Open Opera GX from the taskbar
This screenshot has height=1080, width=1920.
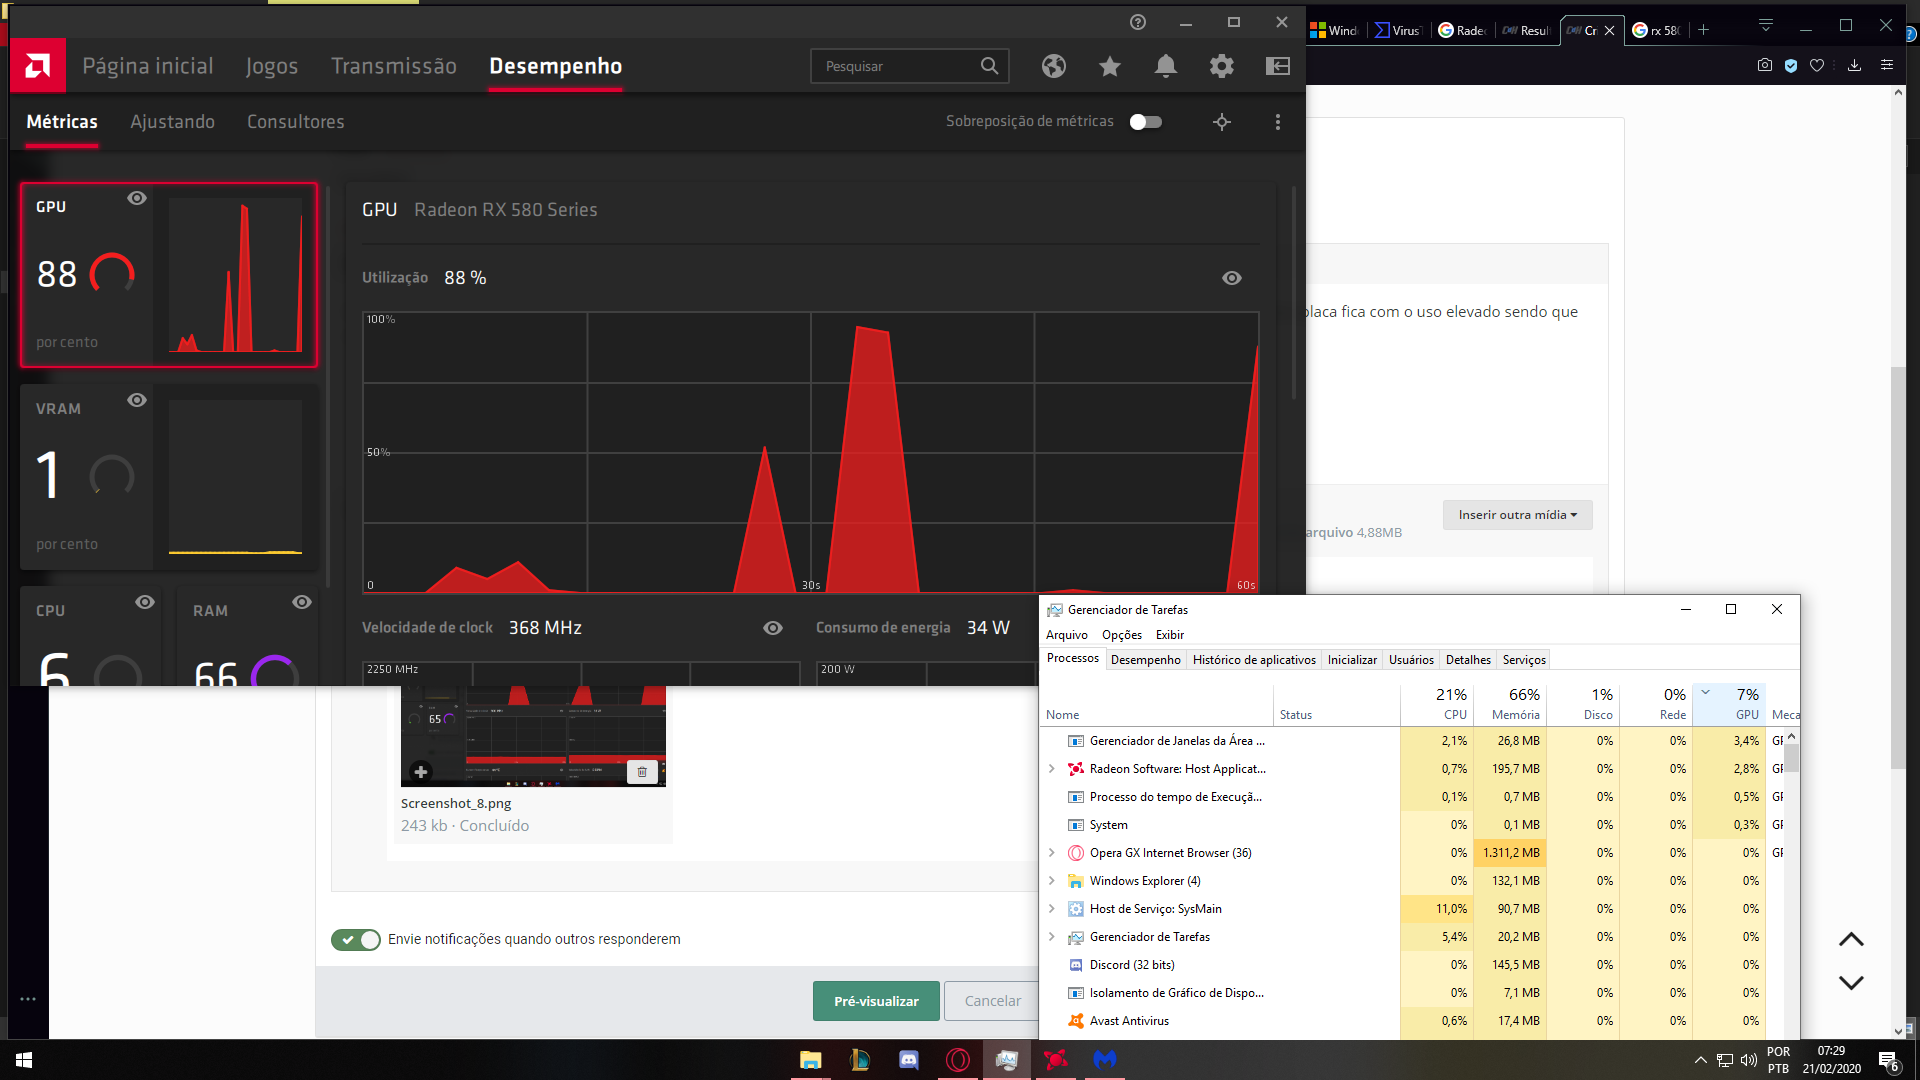coord(957,1060)
